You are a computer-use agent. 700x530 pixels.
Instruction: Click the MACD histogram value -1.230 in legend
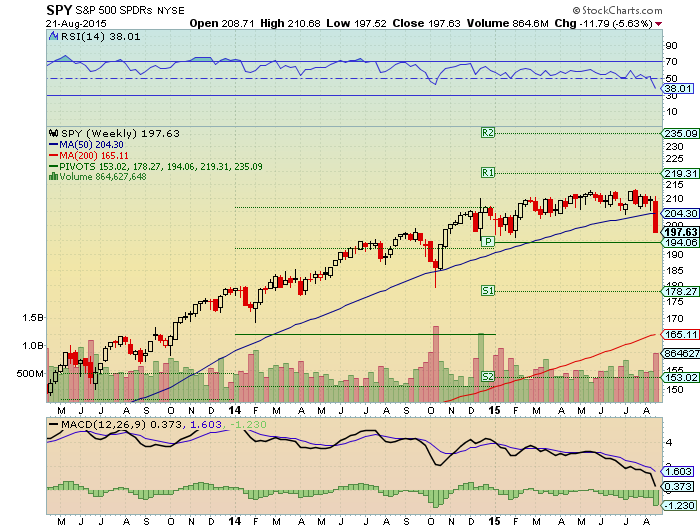click(x=248, y=424)
